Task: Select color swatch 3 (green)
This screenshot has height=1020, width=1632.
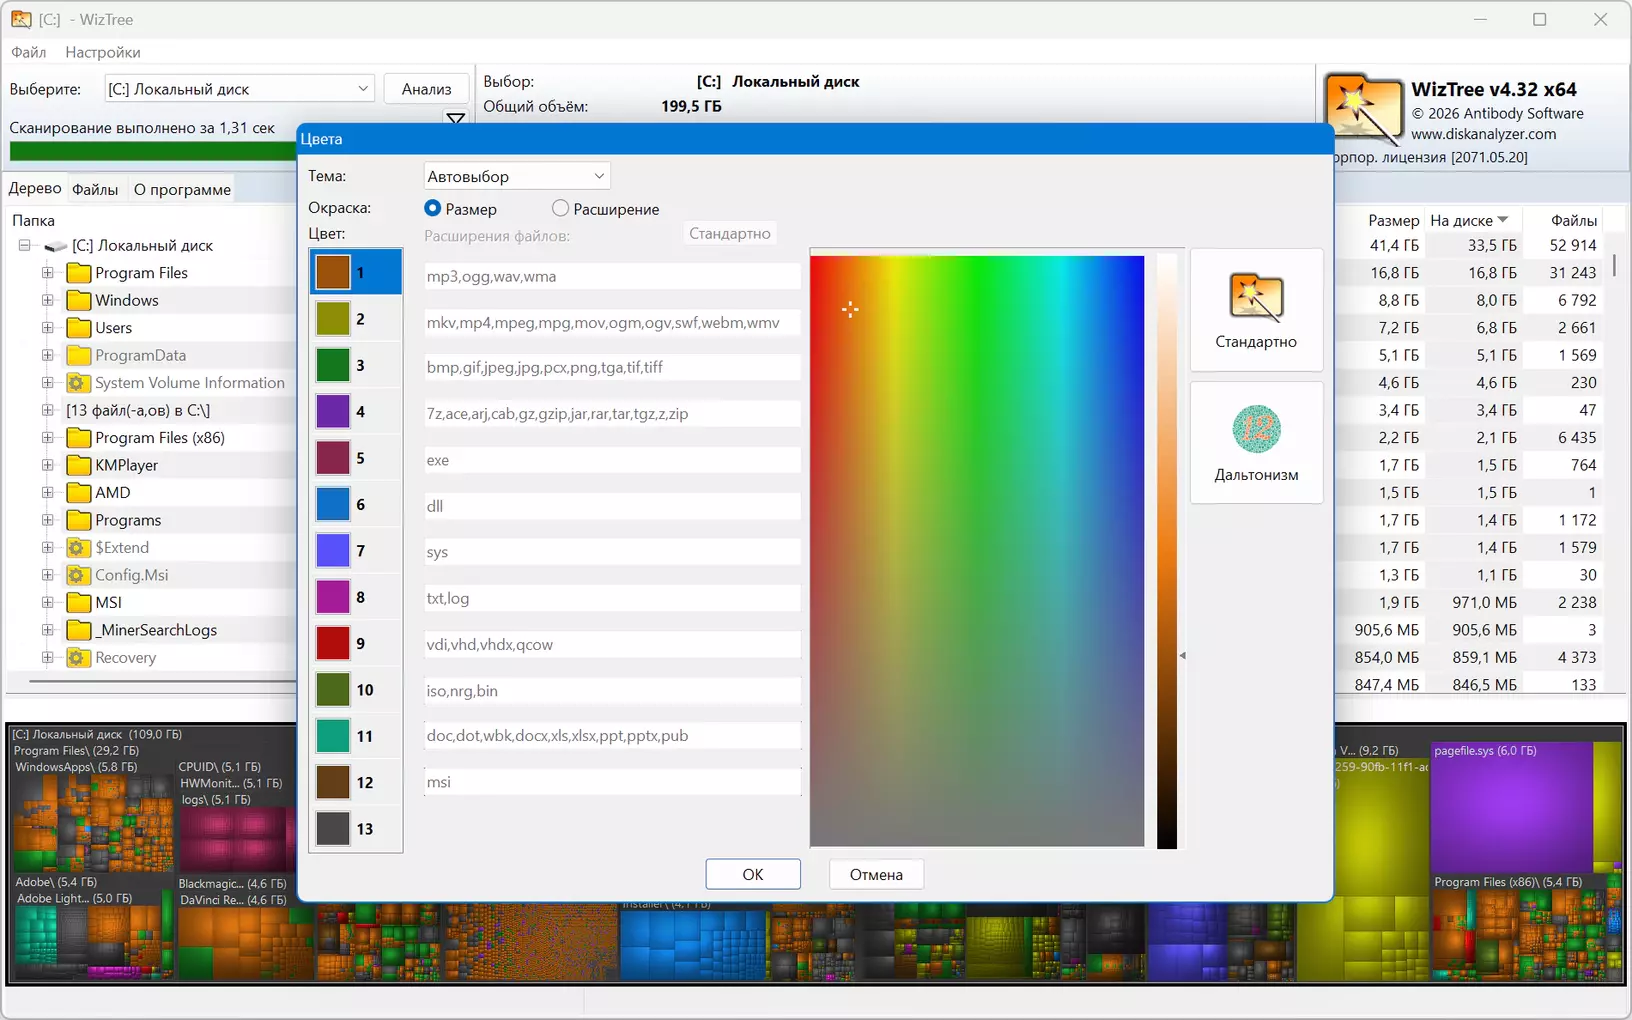Action: [333, 365]
